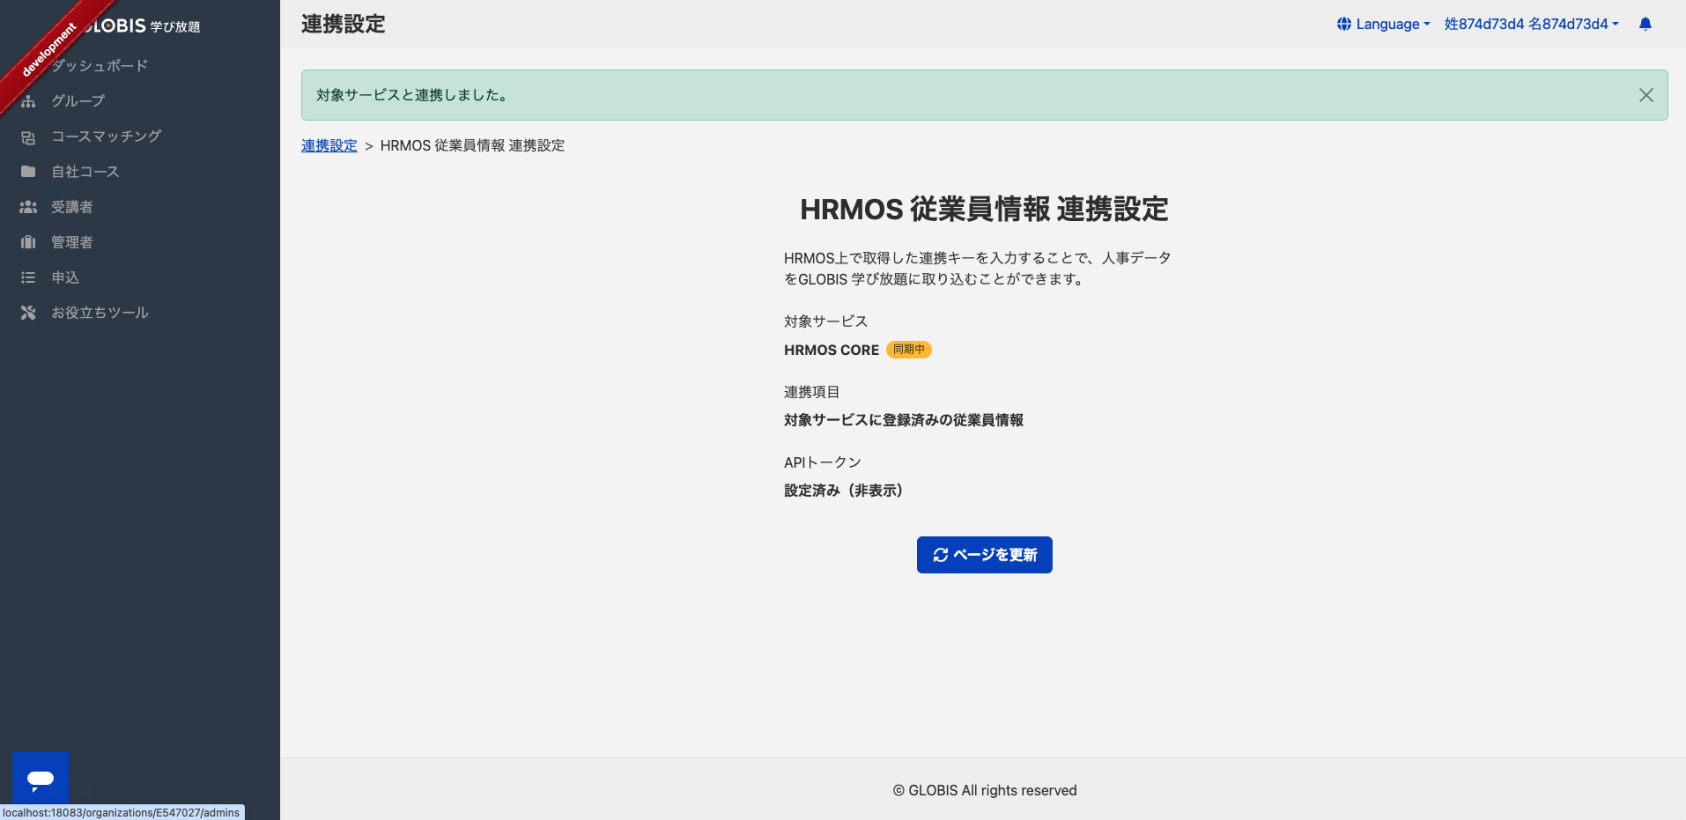Click the briefcase icon for 管理者
Image resolution: width=1686 pixels, height=820 pixels.
pyautogui.click(x=28, y=242)
